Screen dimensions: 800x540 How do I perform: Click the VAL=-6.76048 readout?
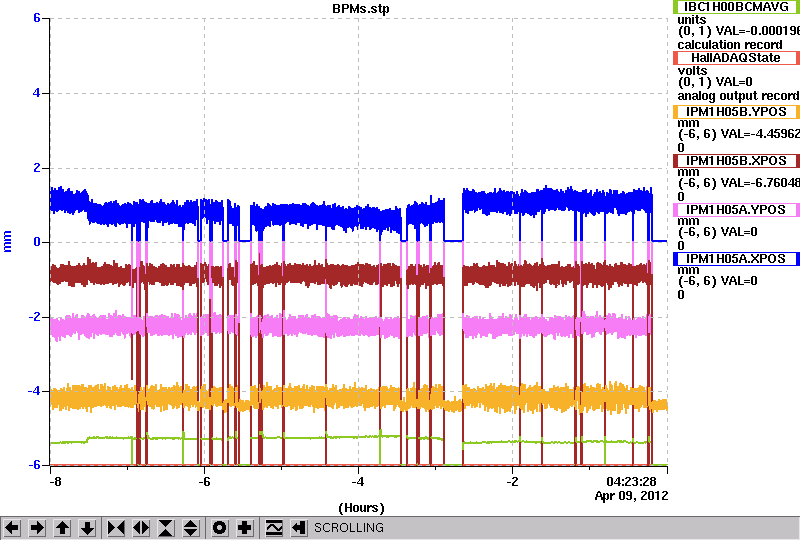tap(758, 183)
